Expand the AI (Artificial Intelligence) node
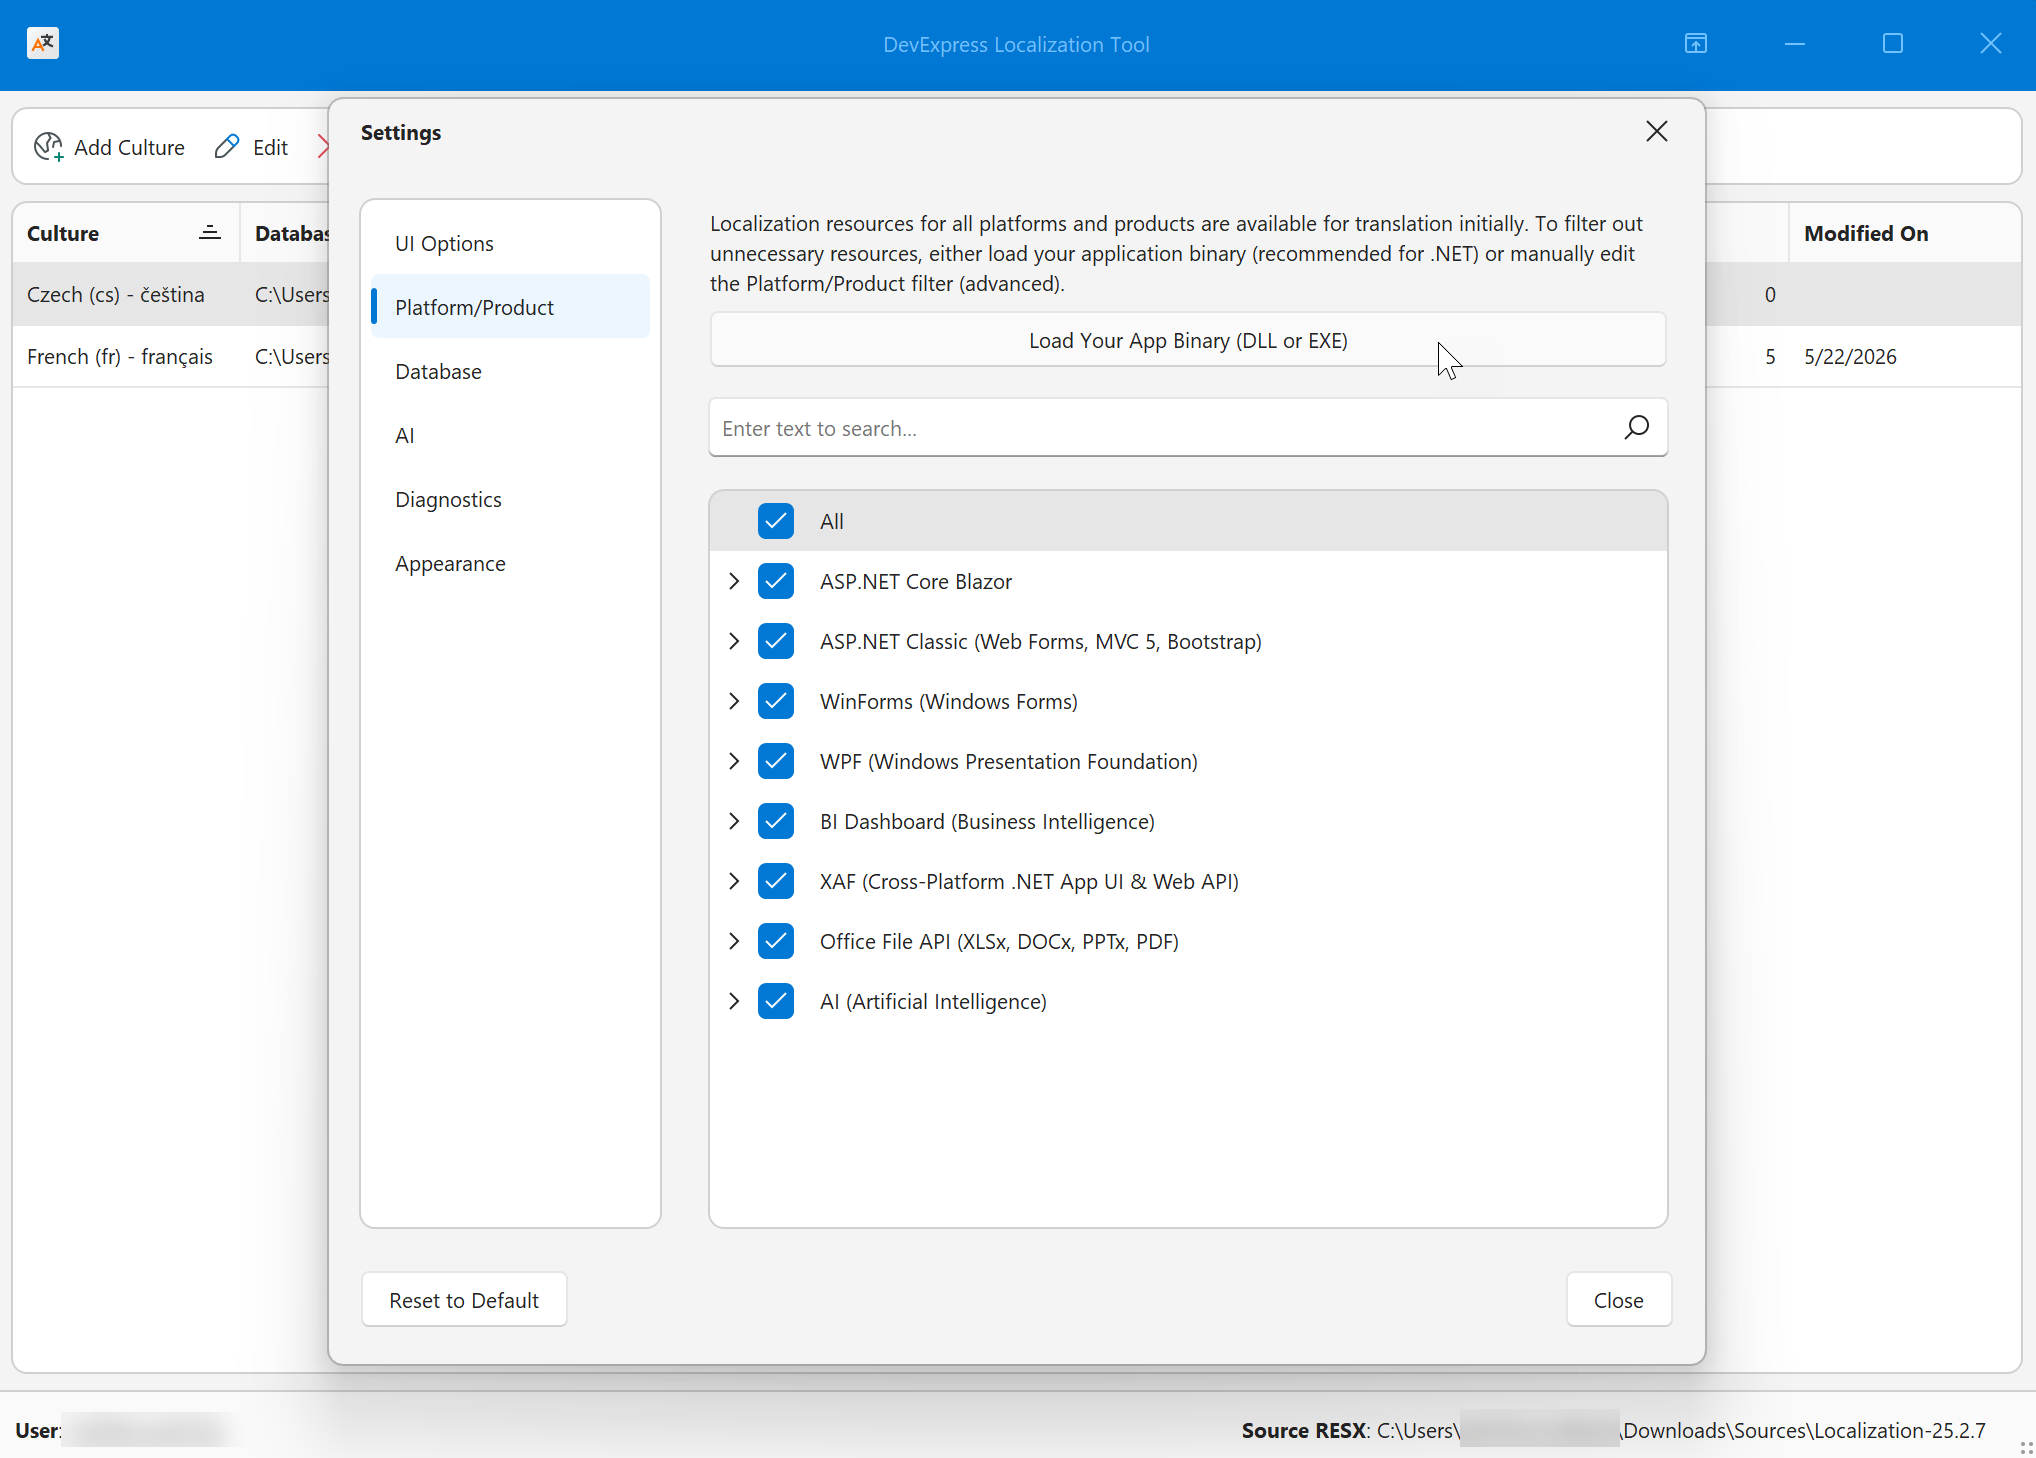The image size is (2036, 1458). coord(734,1001)
